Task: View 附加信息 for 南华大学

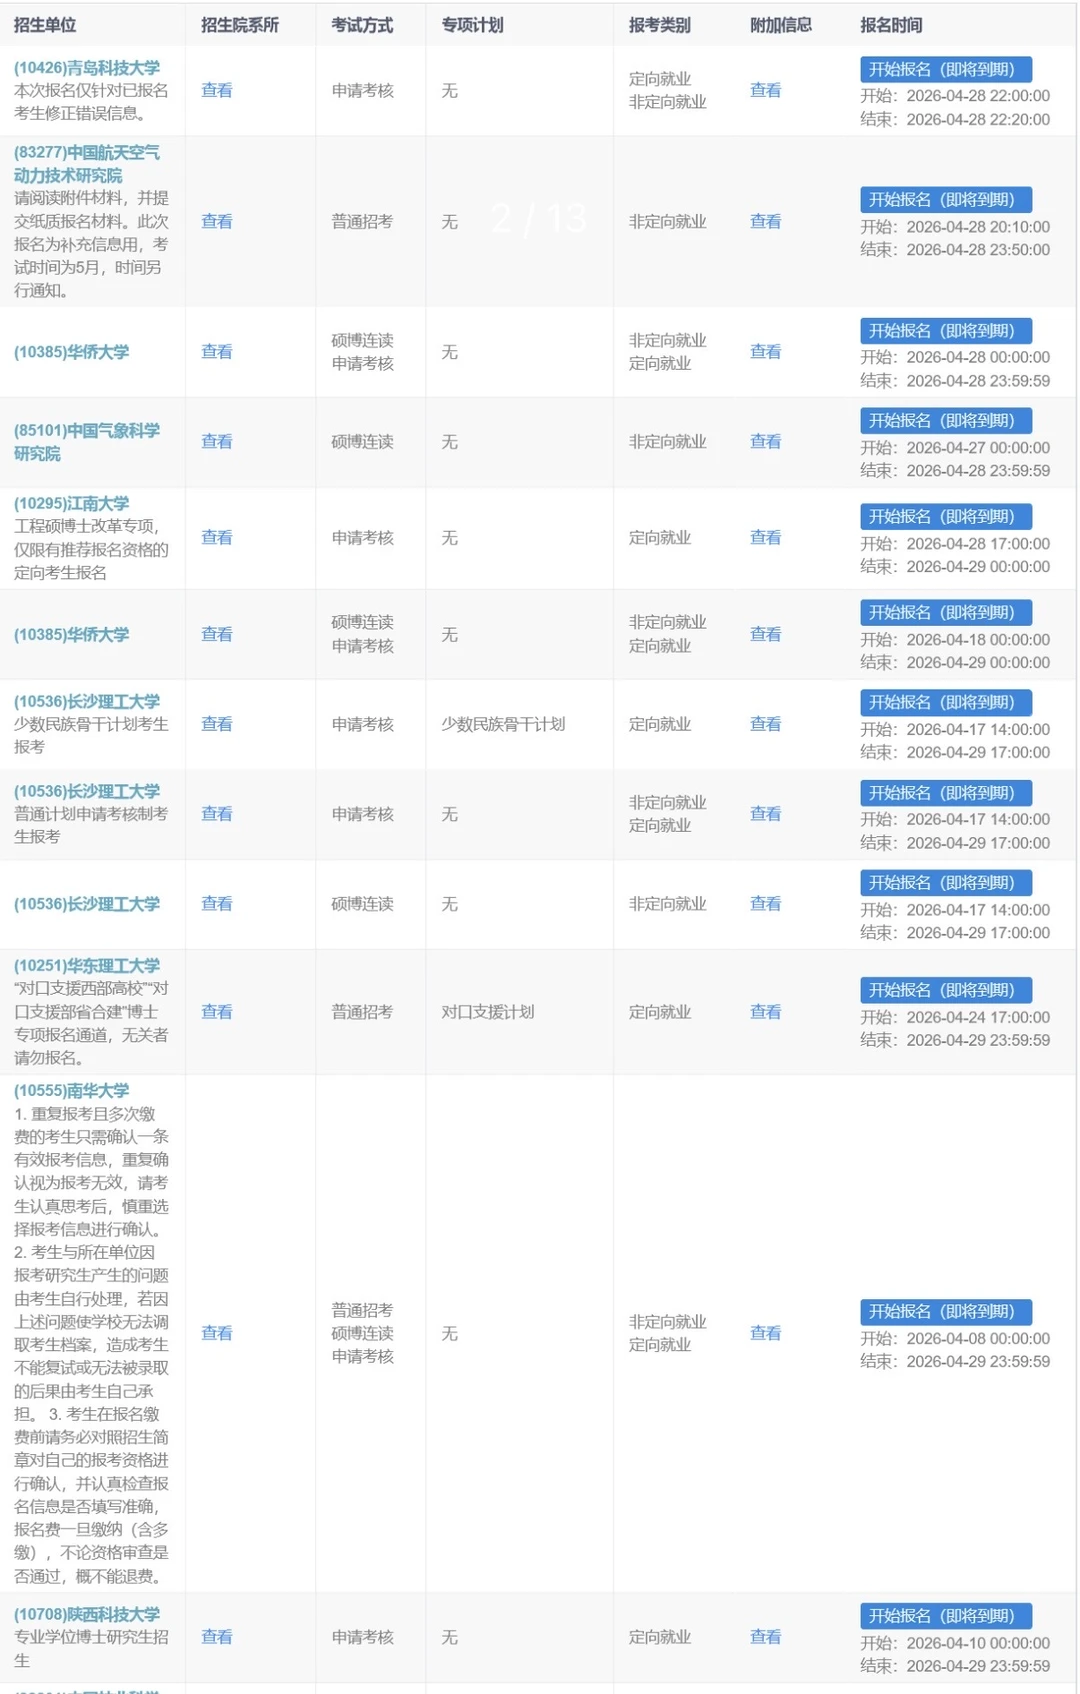Action: pos(766,1333)
